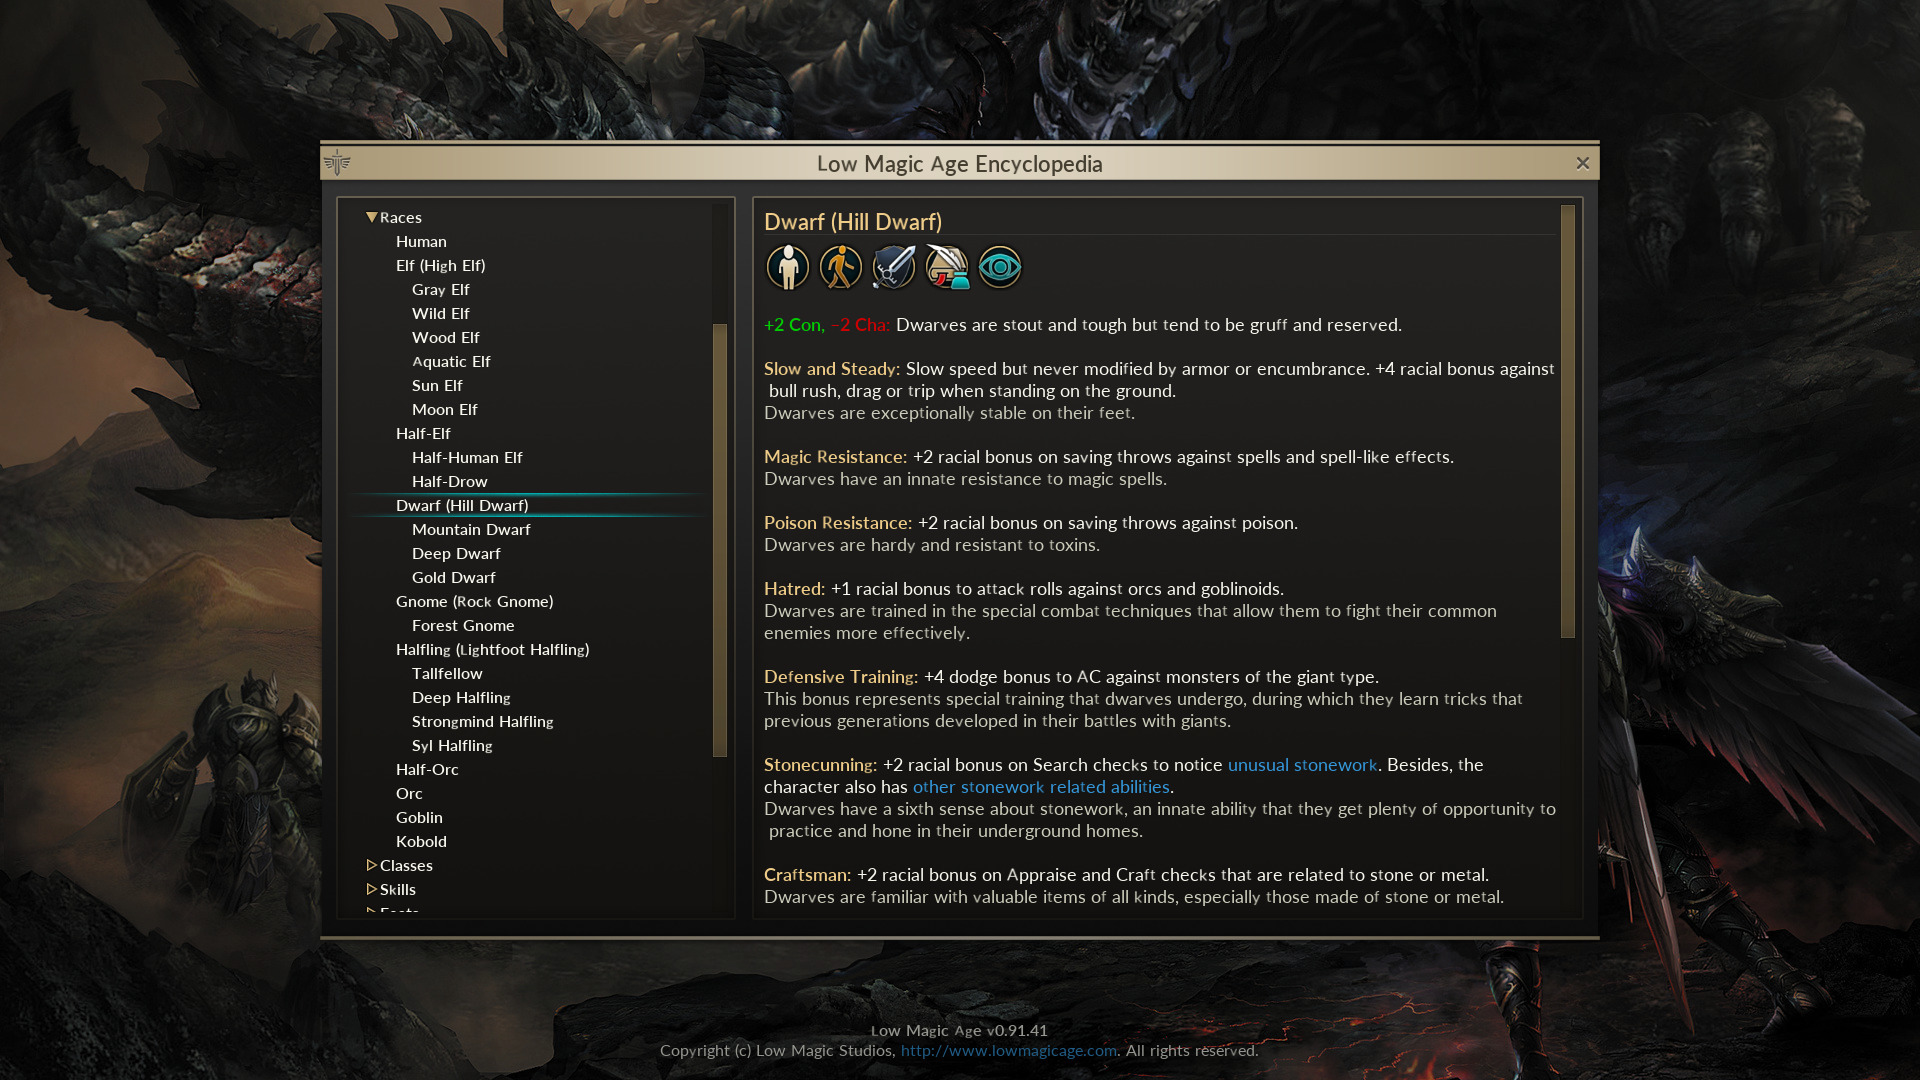Select the Strongmind Halfling entry
This screenshot has height=1080, width=1920.
click(x=482, y=721)
